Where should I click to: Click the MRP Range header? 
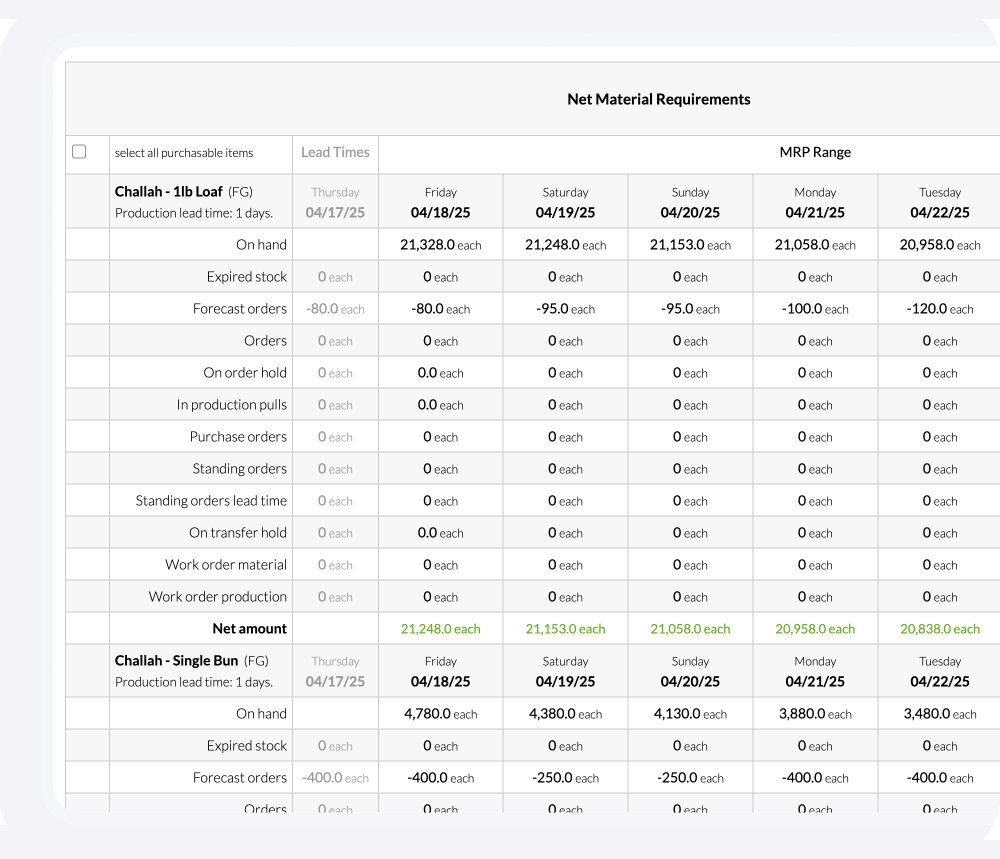[x=815, y=152]
